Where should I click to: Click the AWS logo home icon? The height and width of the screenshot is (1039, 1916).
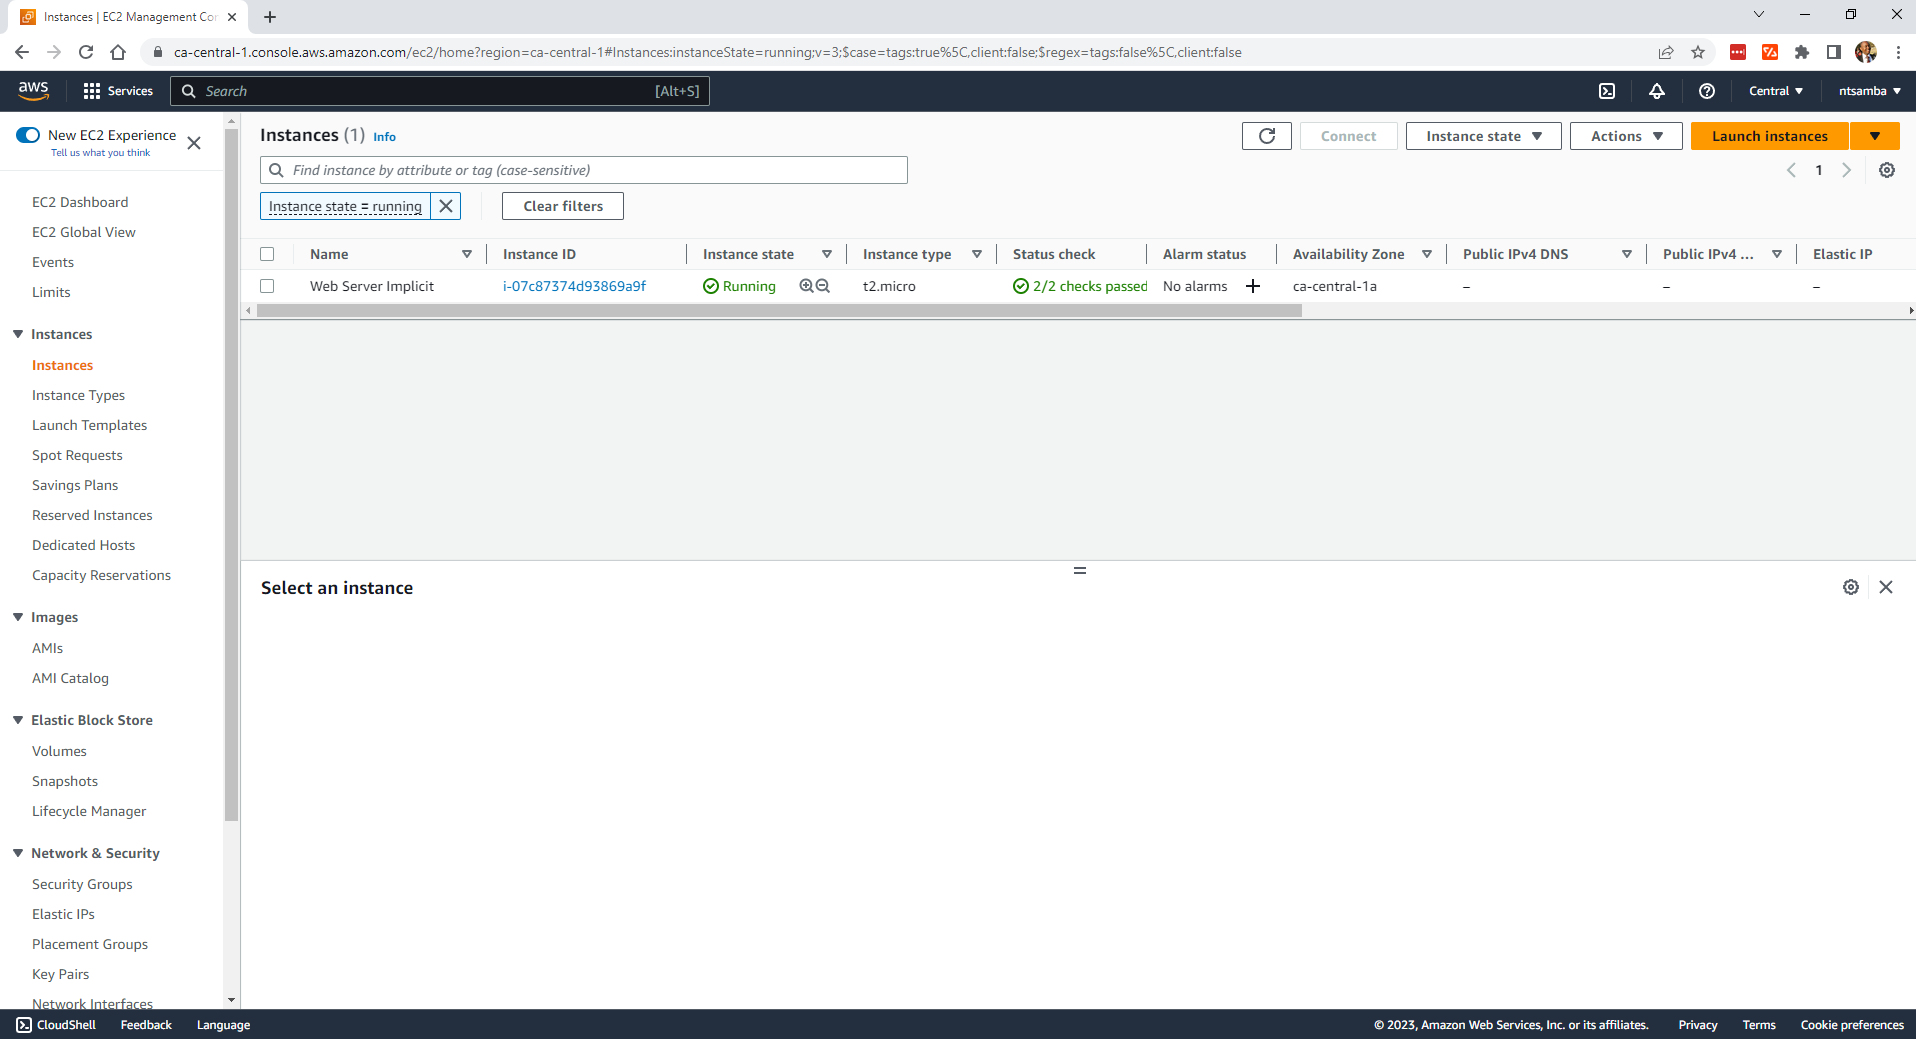[x=33, y=90]
